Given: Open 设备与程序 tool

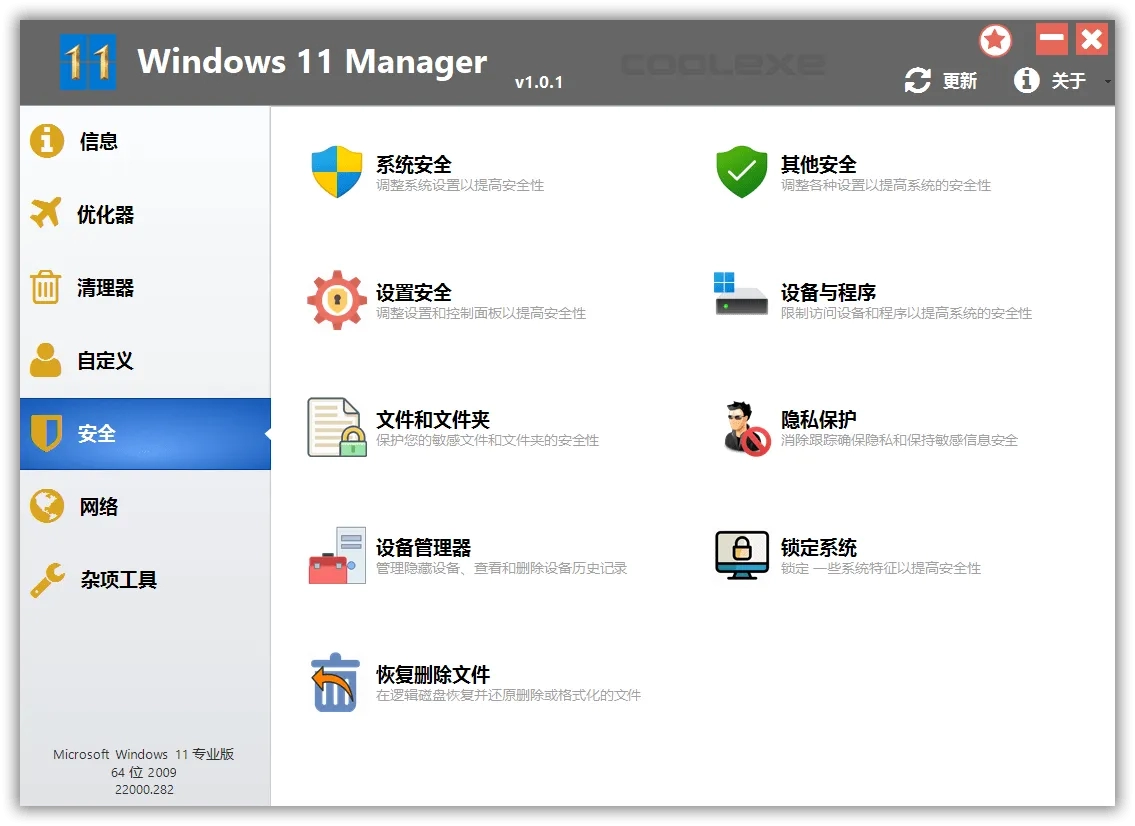Looking at the screenshot, I should pos(828,292).
